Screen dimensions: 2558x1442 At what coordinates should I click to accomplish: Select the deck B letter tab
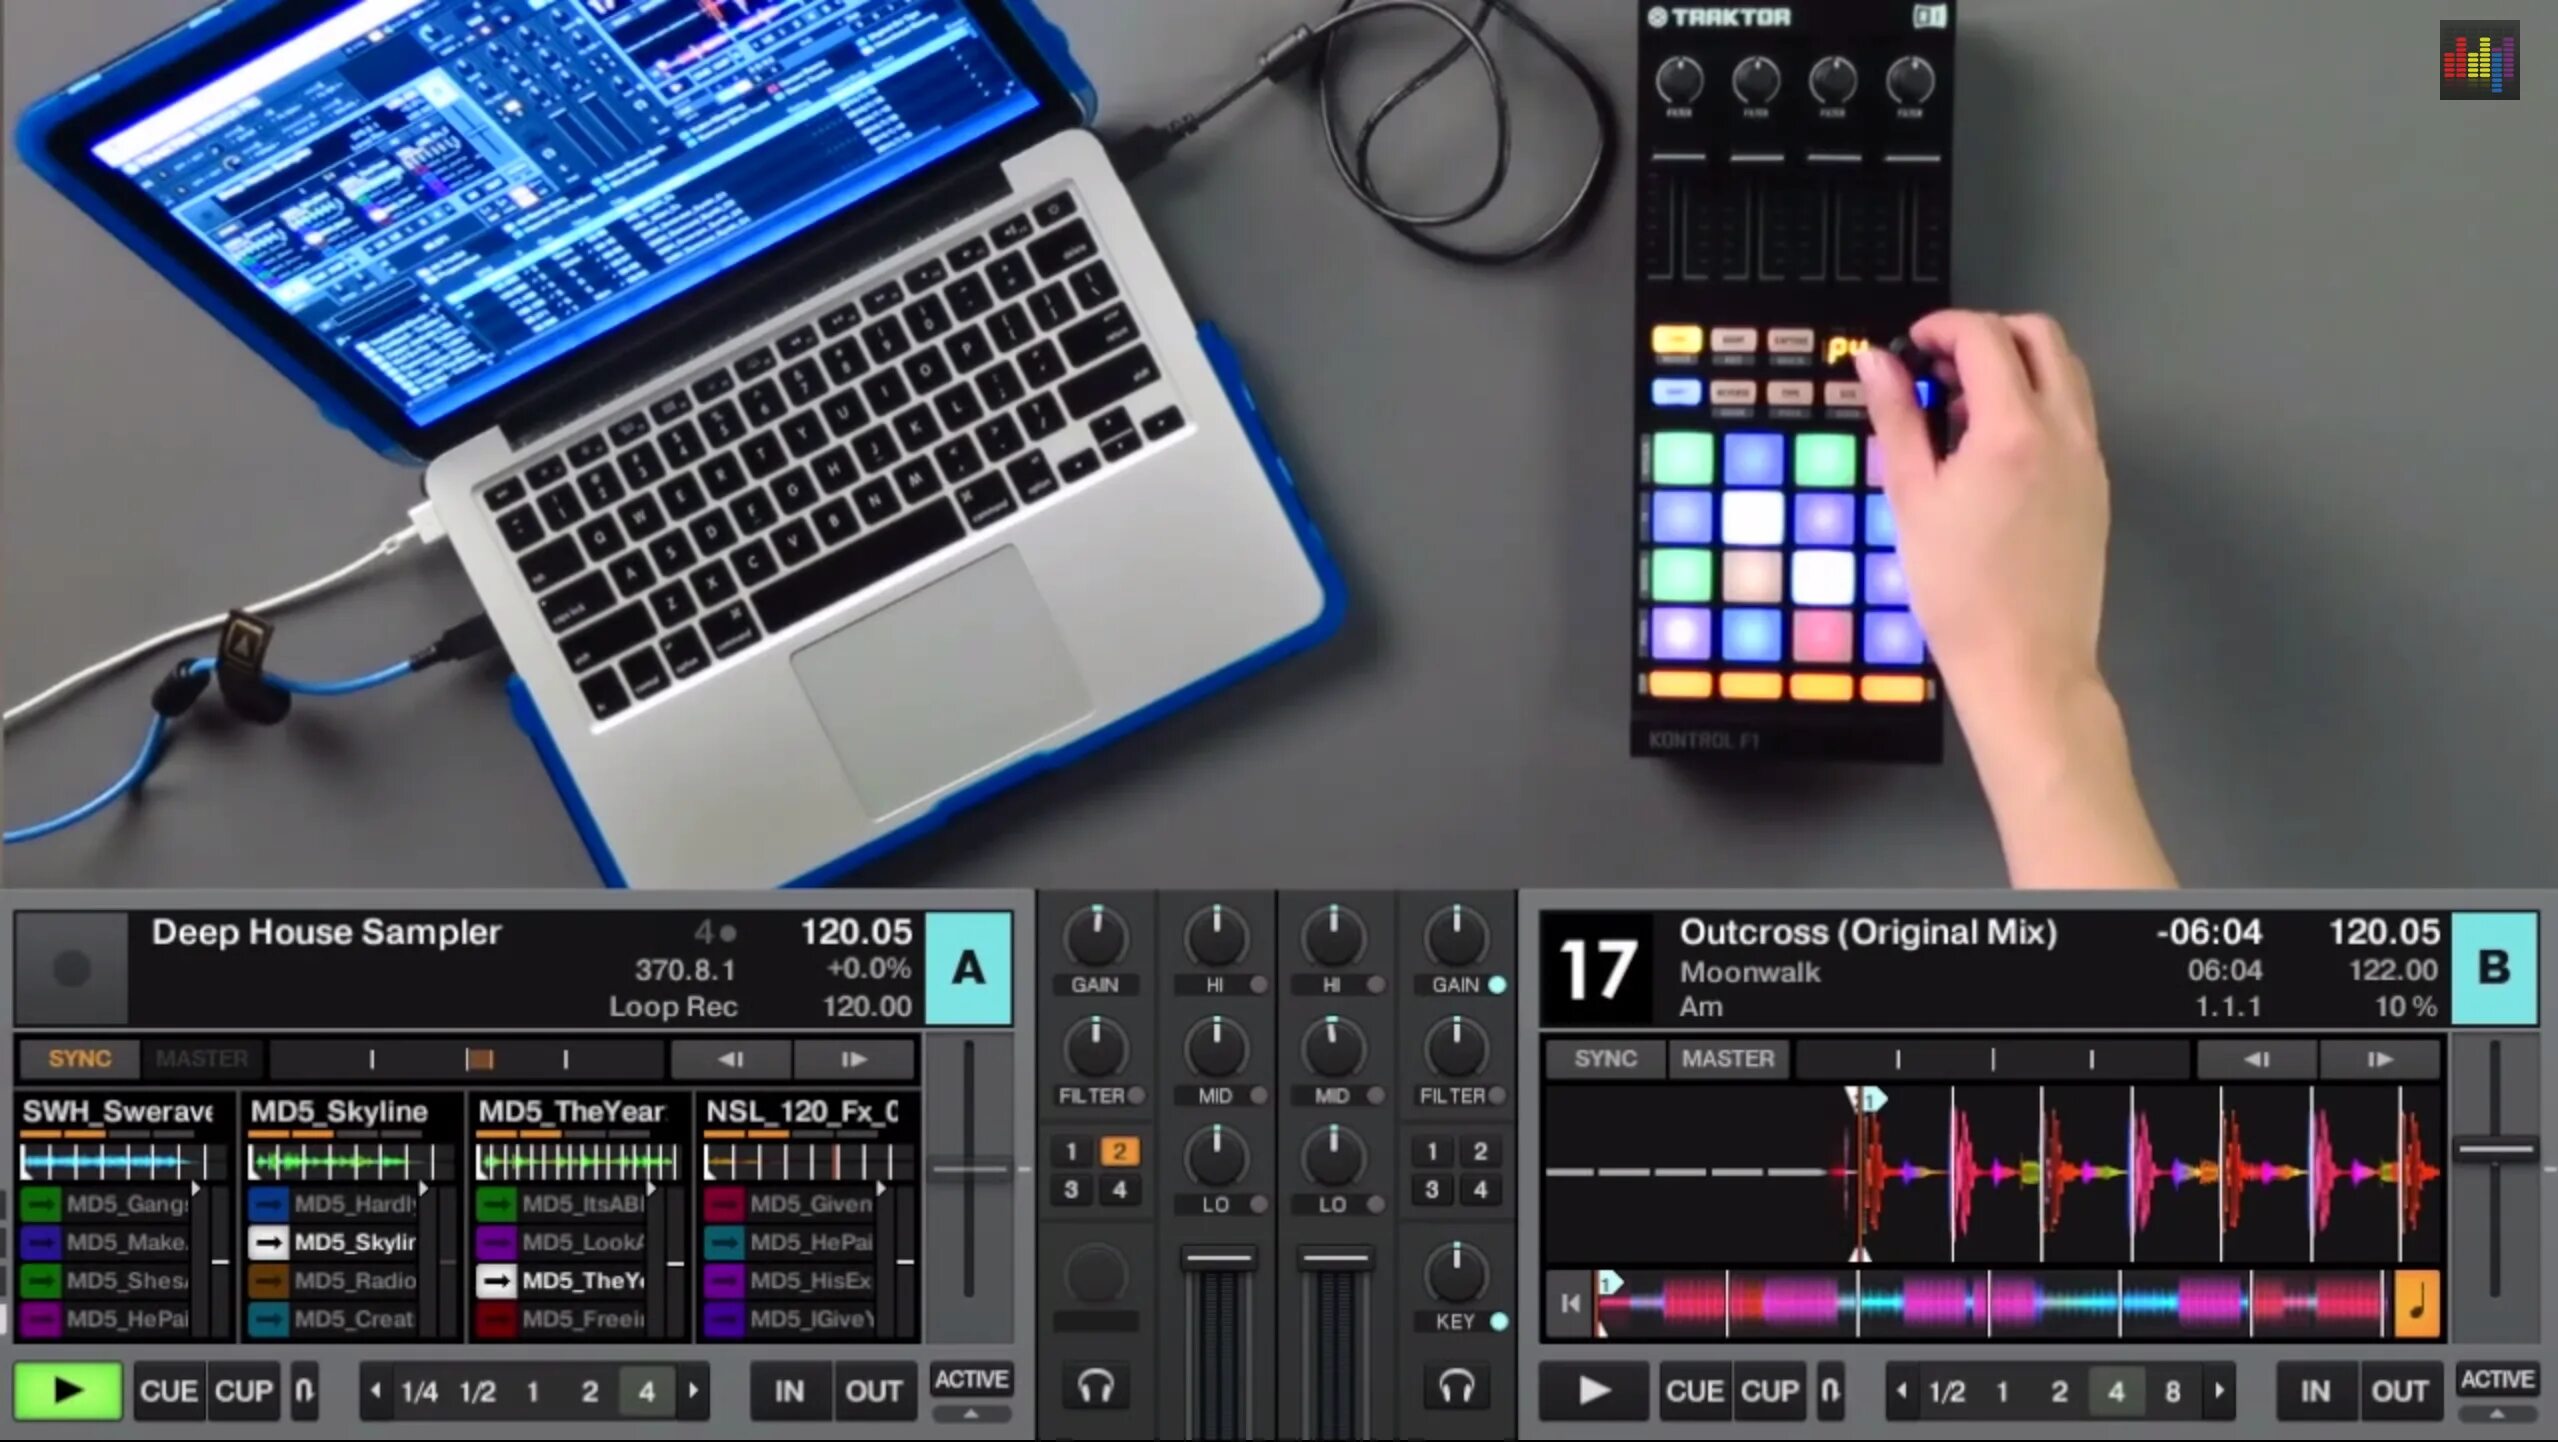coord(2493,969)
